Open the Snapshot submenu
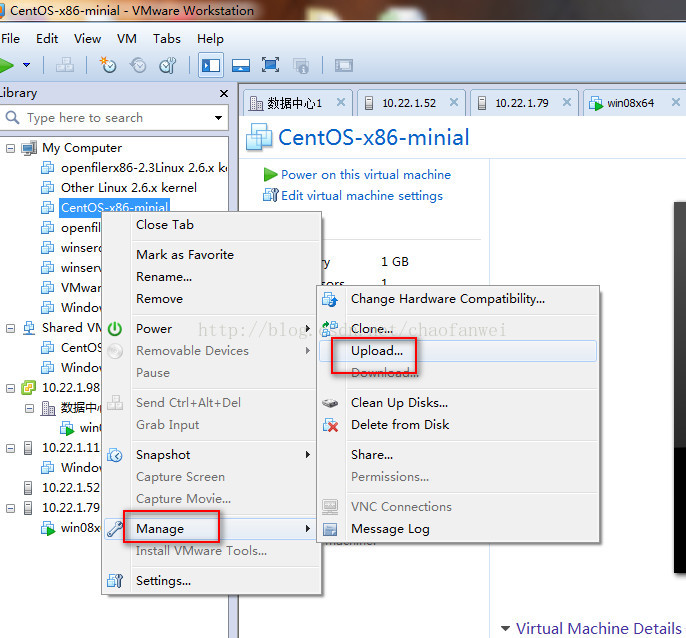Viewport: 686px width, 638px height. [211, 455]
